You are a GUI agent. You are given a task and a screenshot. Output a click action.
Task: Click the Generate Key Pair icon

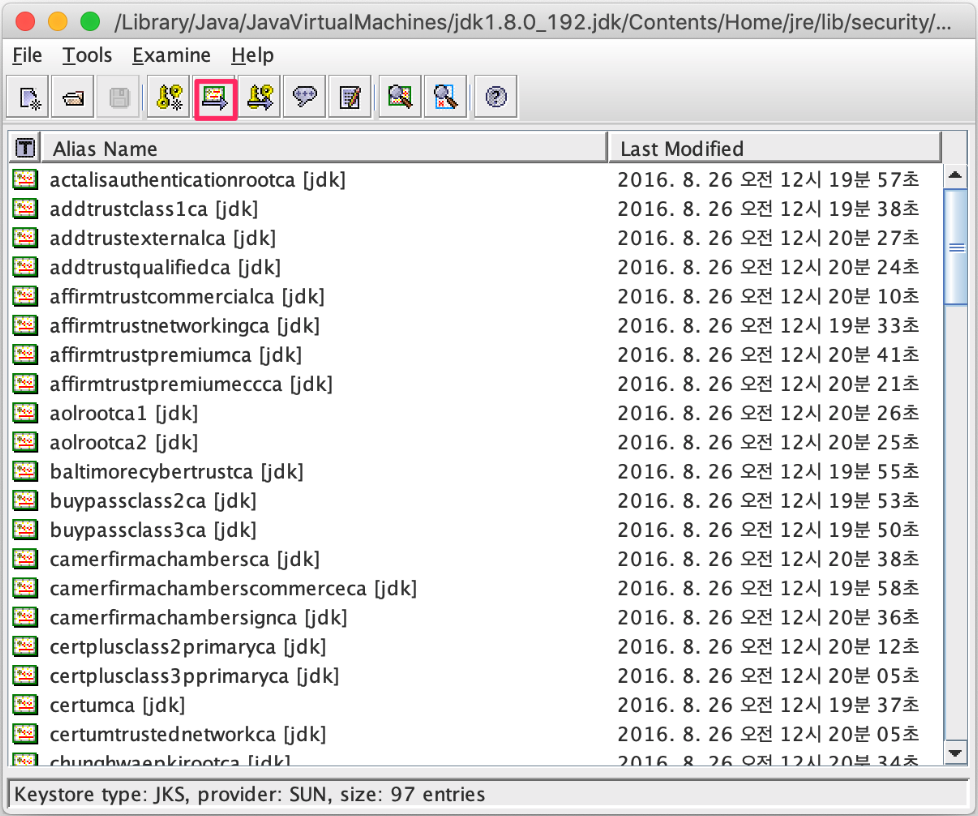click(167, 97)
